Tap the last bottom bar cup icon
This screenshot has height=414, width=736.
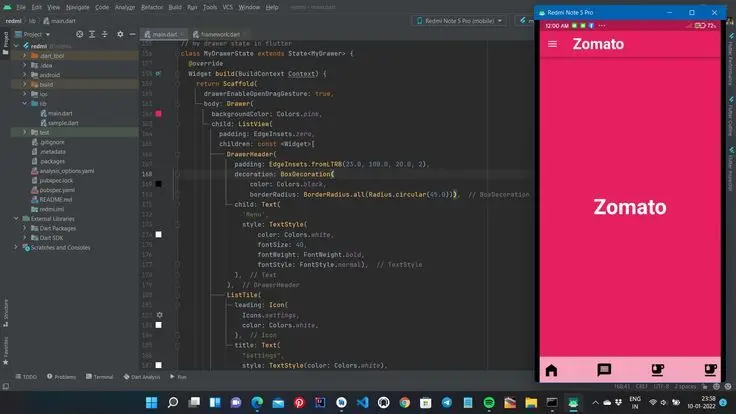(x=711, y=370)
